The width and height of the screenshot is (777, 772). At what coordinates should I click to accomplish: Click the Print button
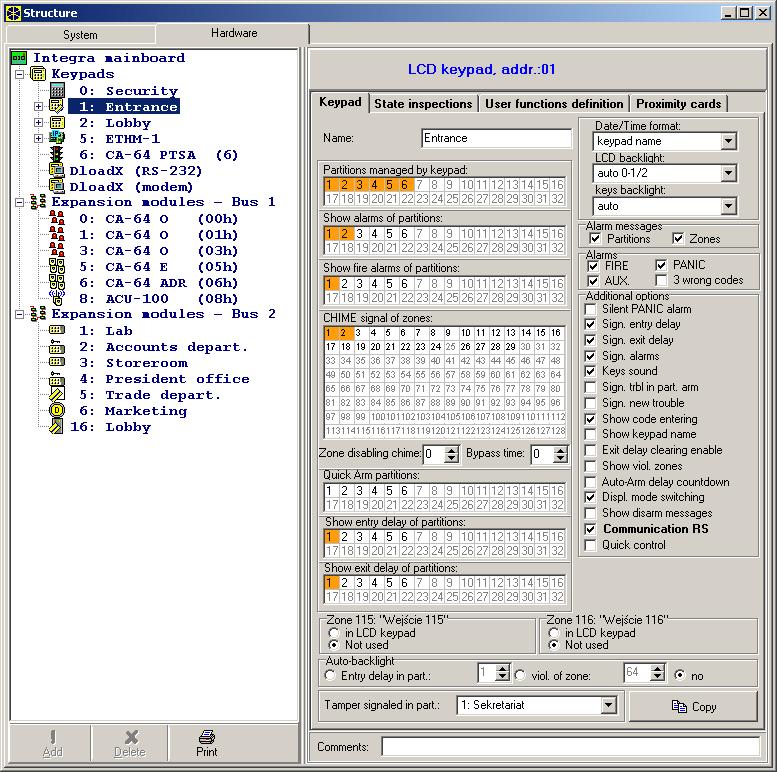207,743
